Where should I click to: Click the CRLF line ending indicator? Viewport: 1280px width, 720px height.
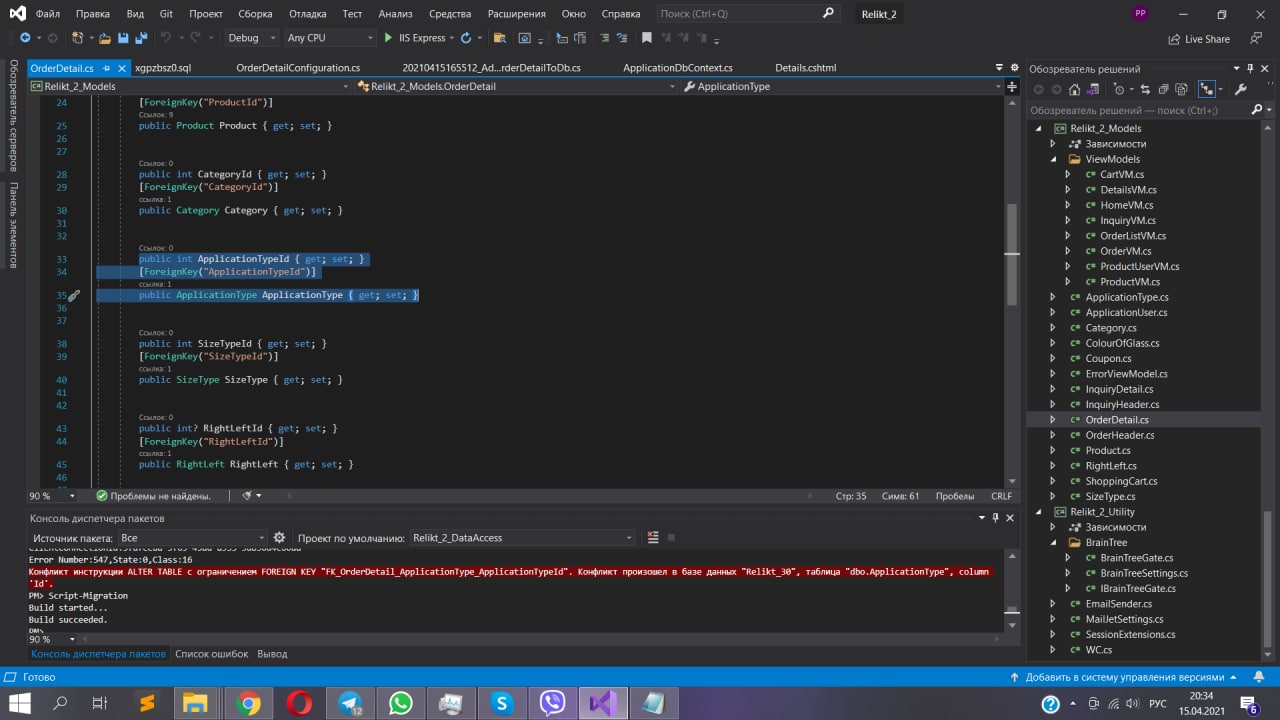coord(1001,496)
